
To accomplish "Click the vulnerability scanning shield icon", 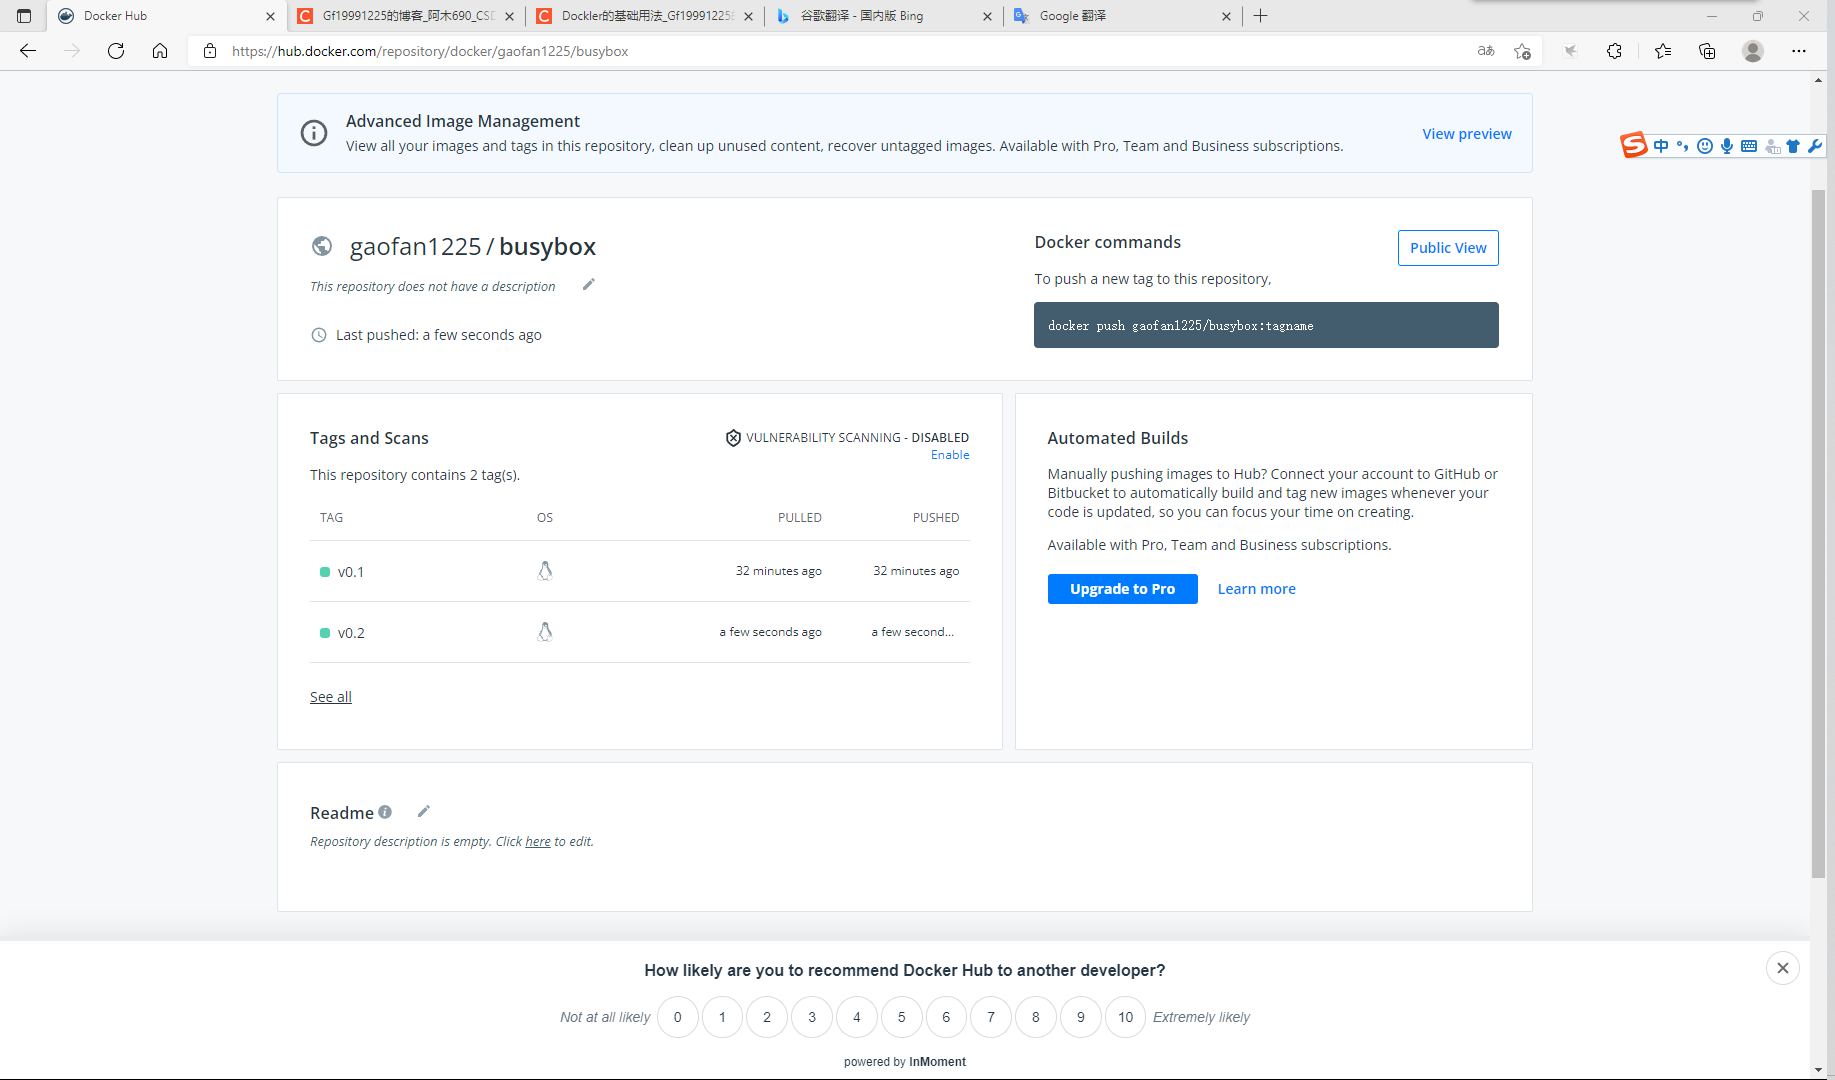I will pyautogui.click(x=733, y=438).
